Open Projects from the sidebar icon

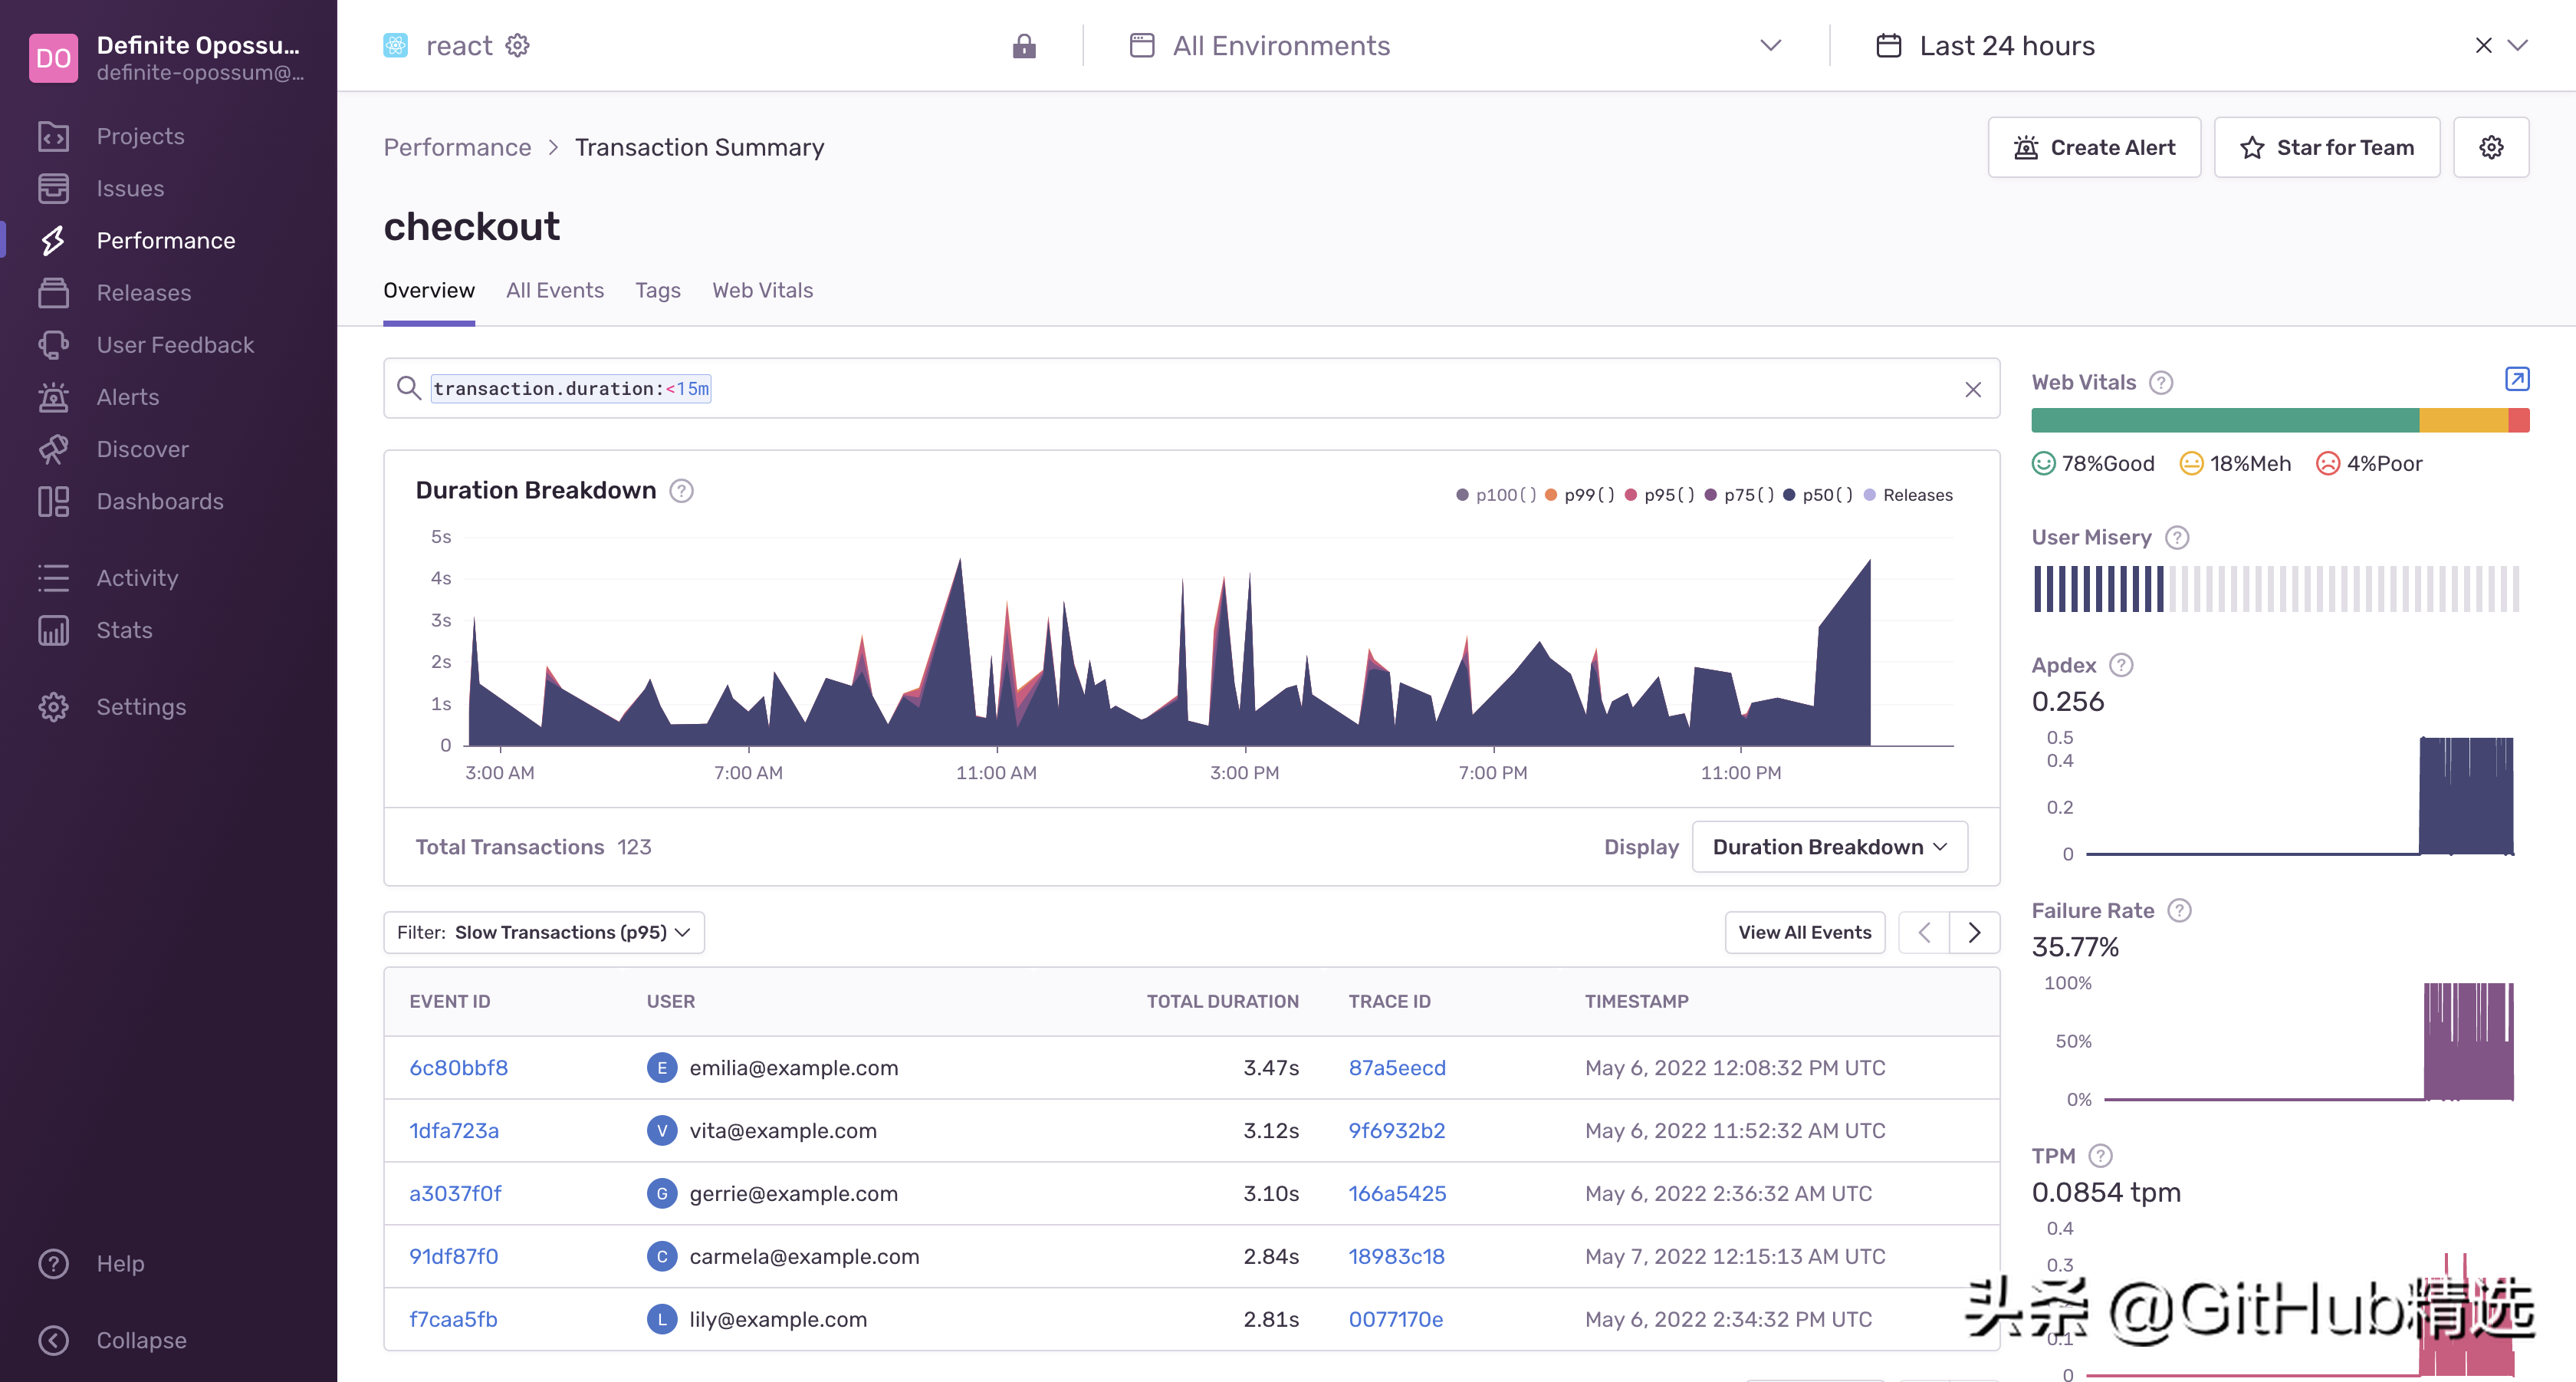(53, 136)
